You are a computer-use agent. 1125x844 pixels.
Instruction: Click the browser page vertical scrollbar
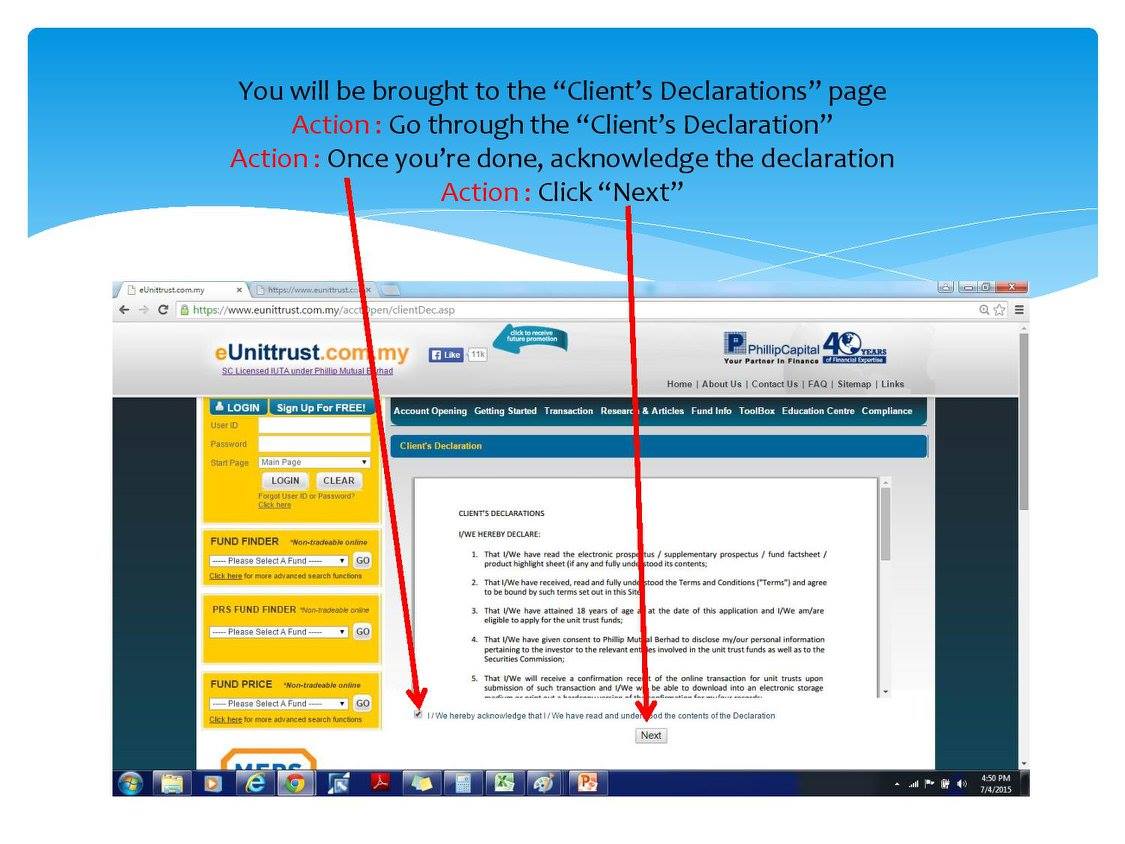(1024, 422)
